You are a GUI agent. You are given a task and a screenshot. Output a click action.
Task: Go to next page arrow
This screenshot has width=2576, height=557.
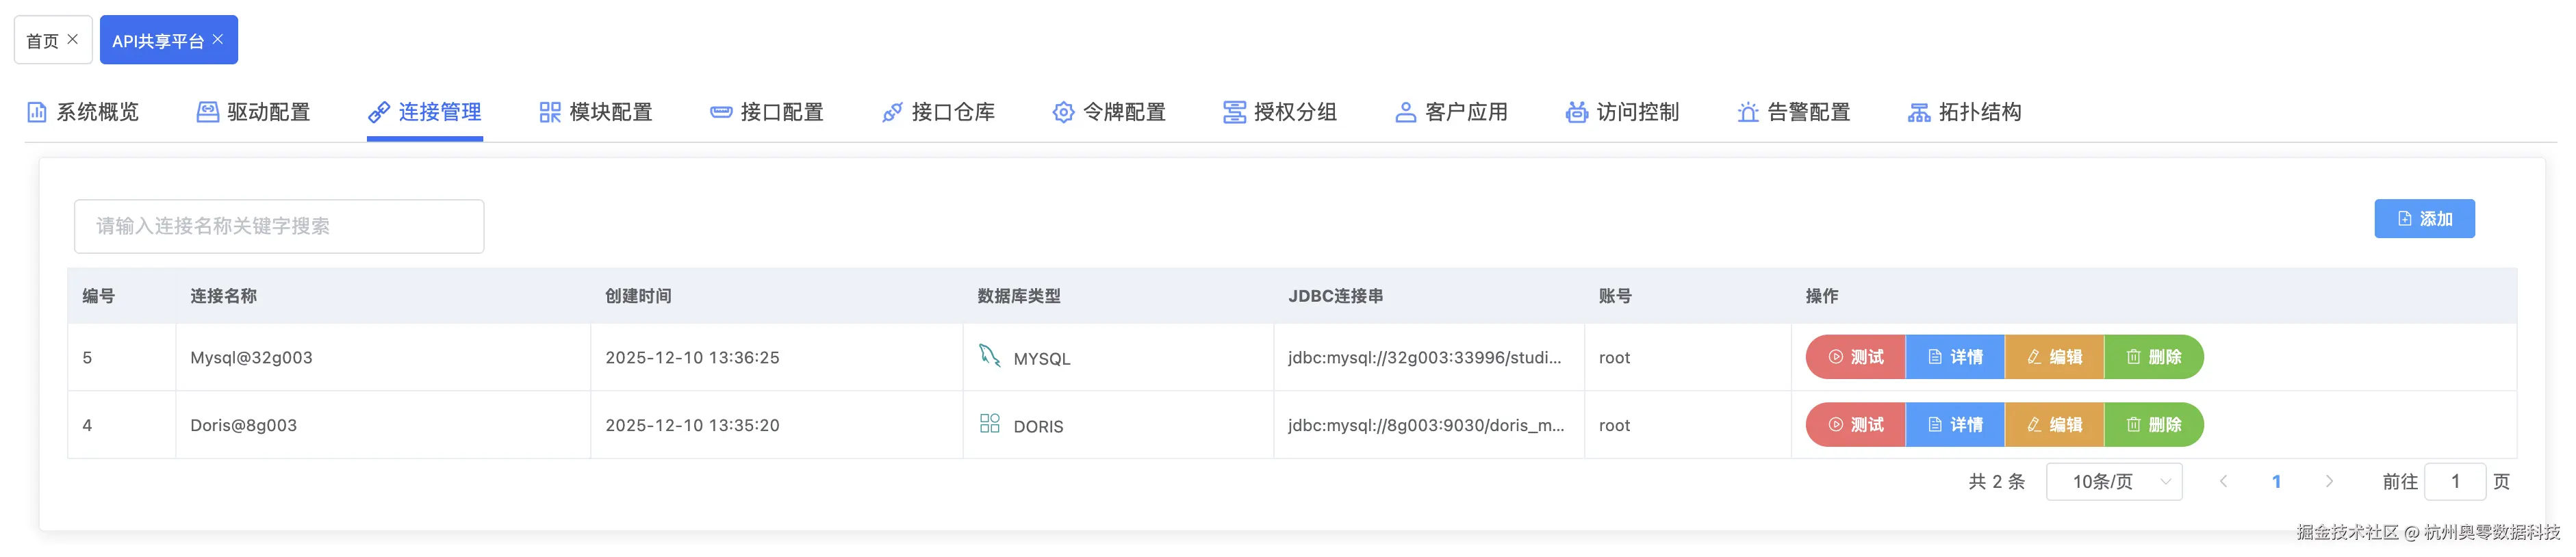(2329, 482)
